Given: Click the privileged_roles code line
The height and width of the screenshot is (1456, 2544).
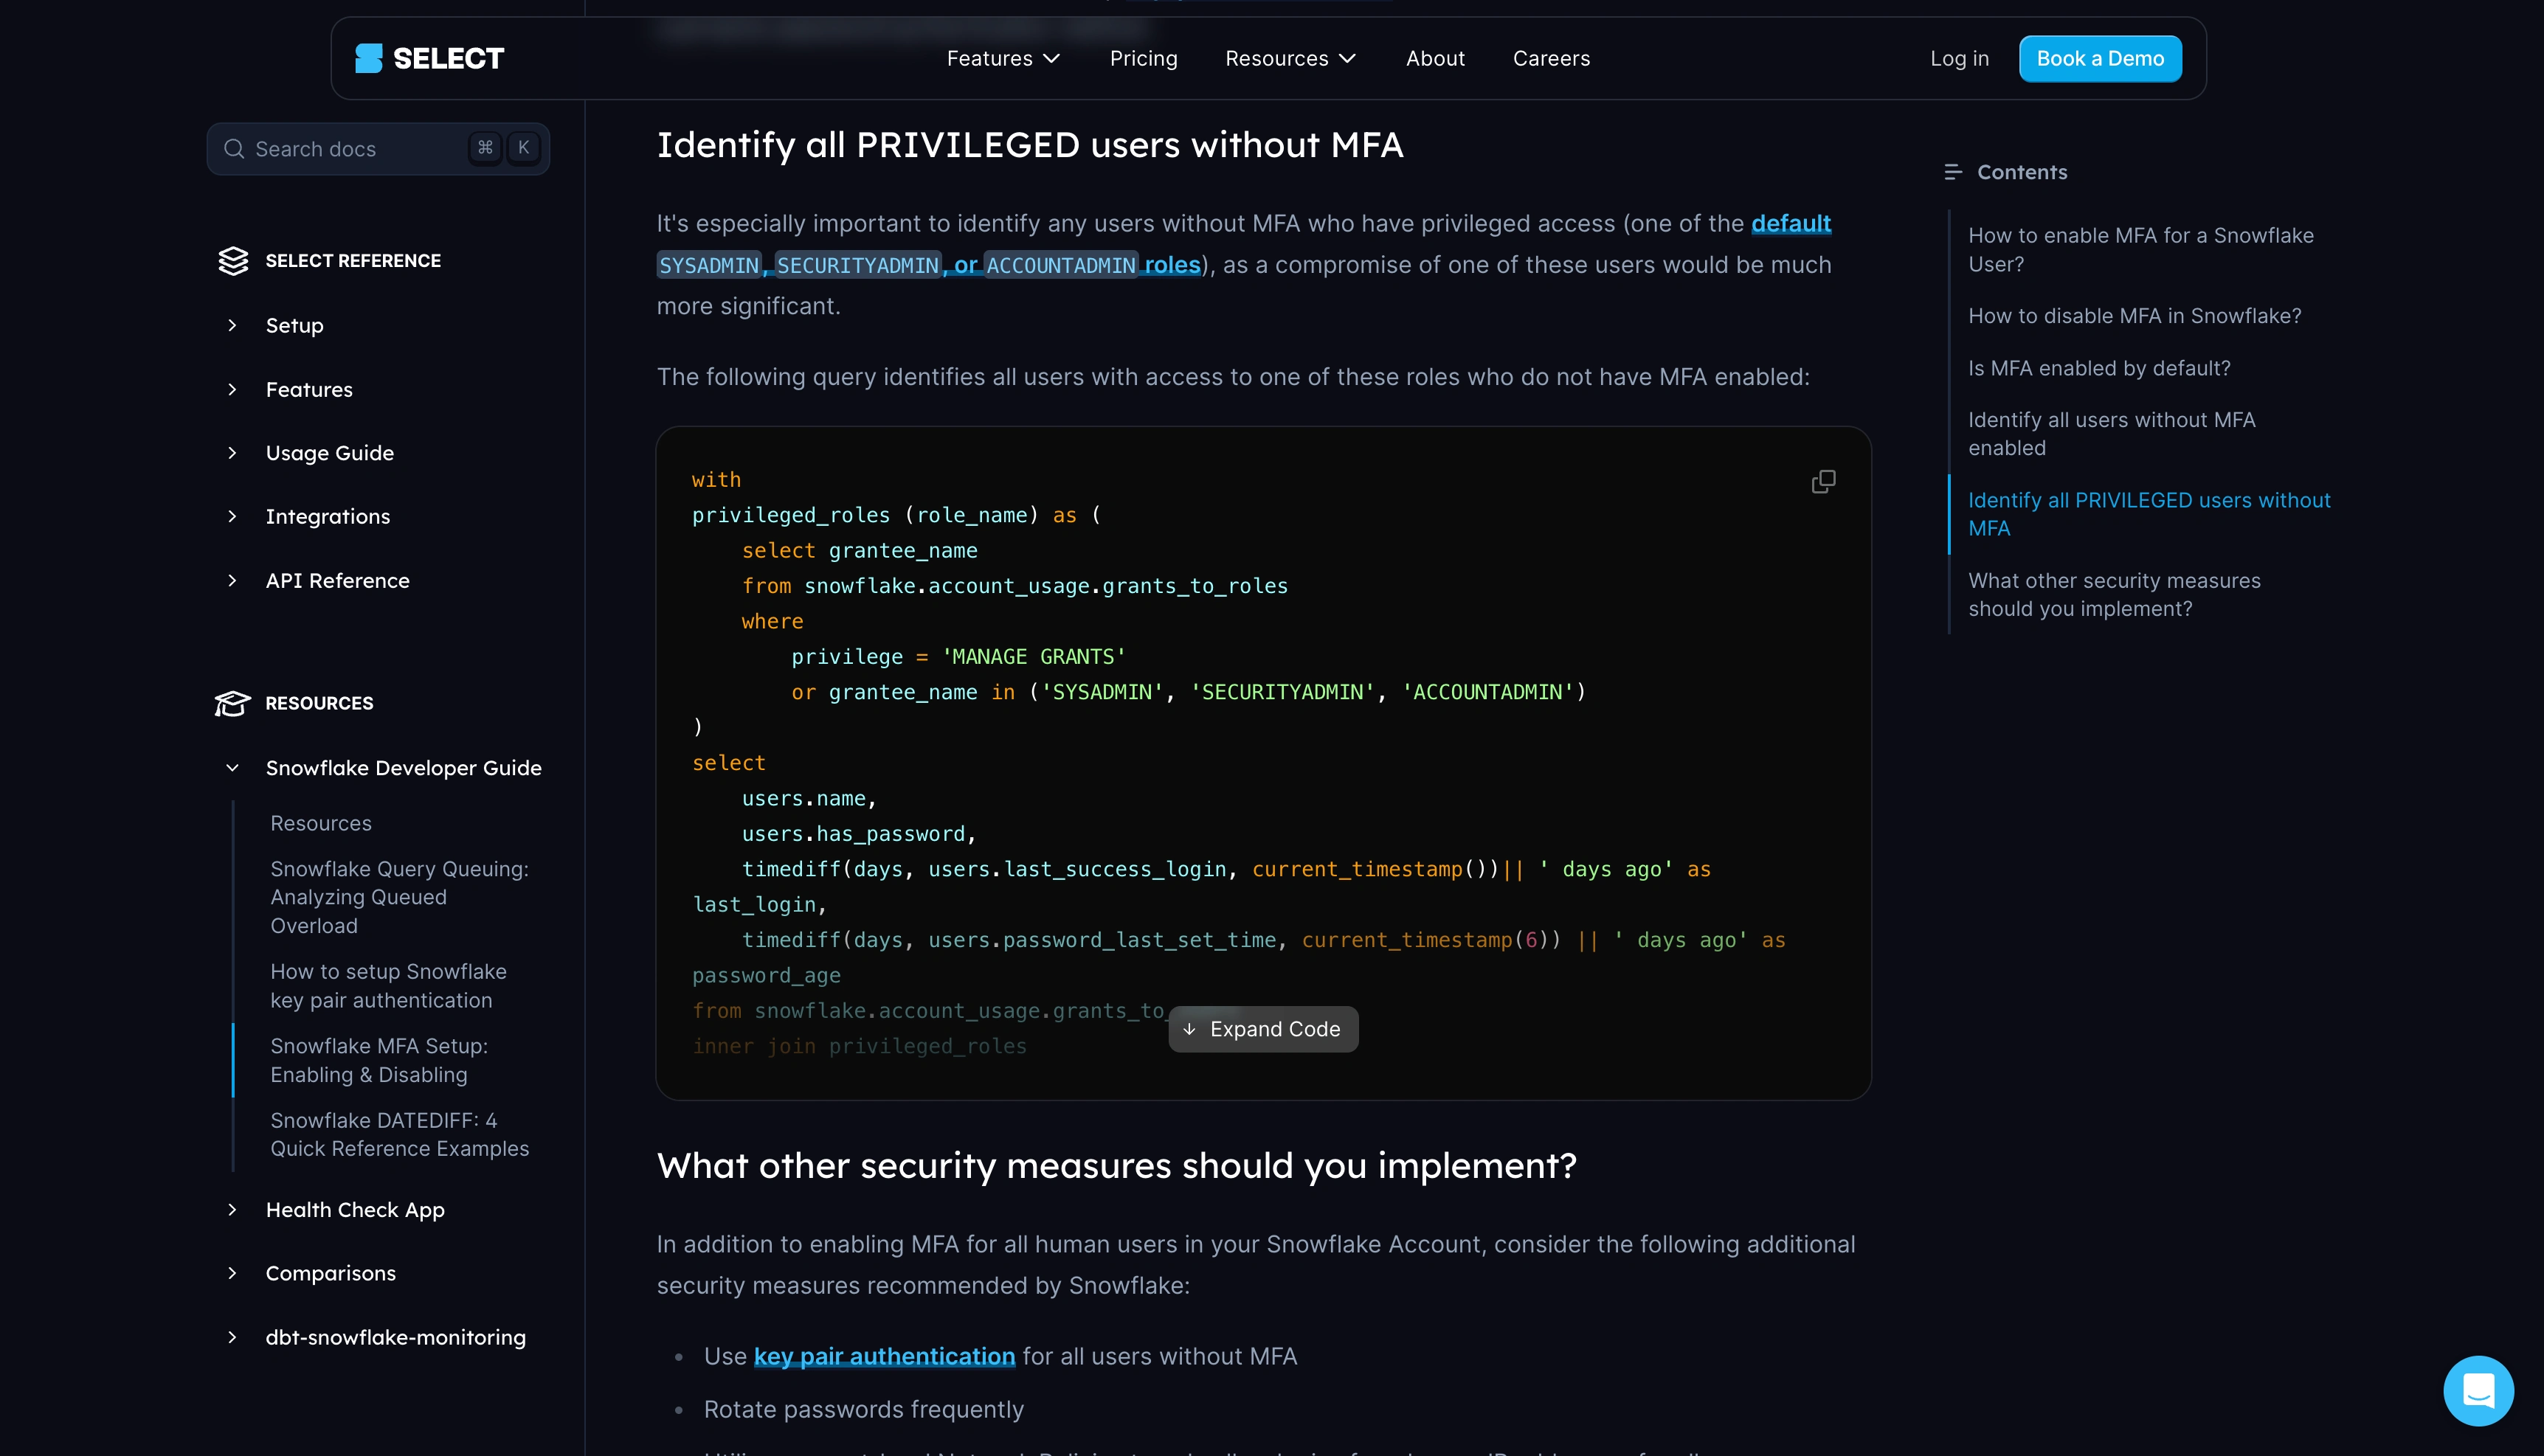Looking at the screenshot, I should click(896, 515).
